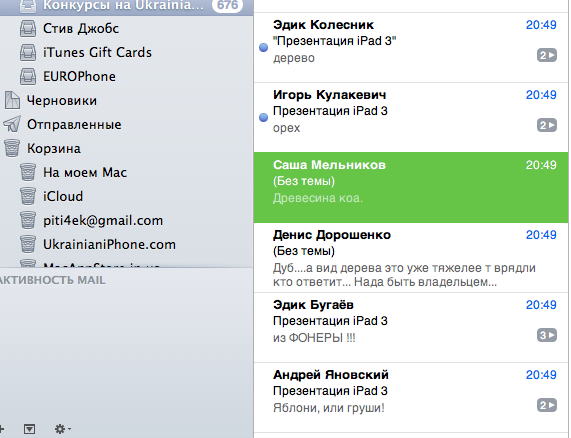Click the орех preview text

tap(286, 128)
